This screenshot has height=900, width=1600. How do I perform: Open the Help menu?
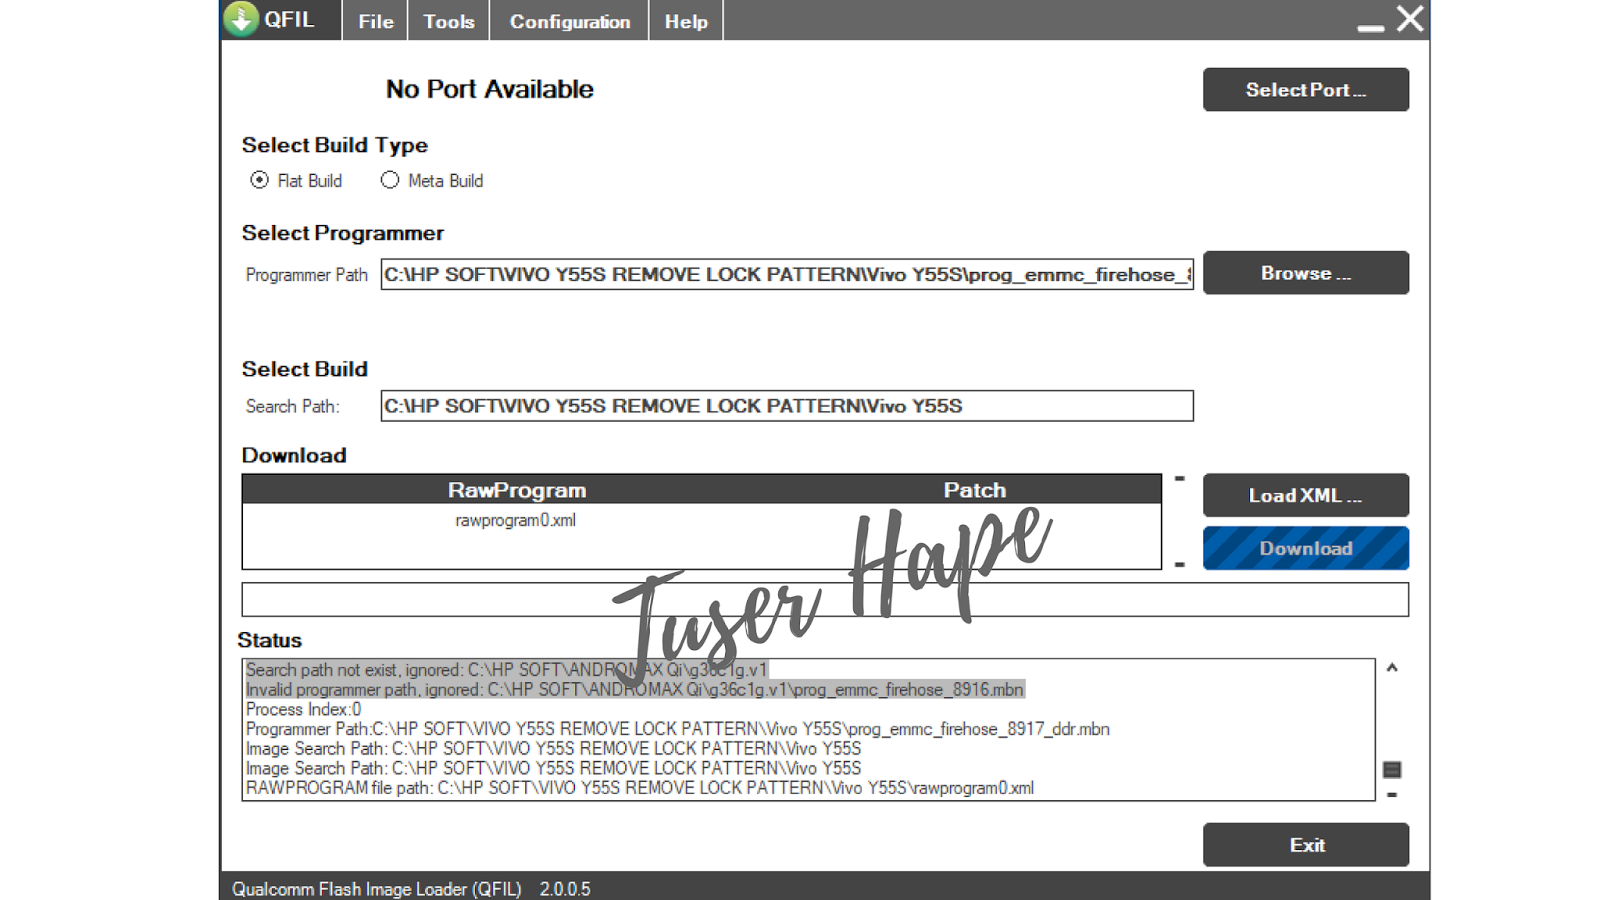(686, 21)
